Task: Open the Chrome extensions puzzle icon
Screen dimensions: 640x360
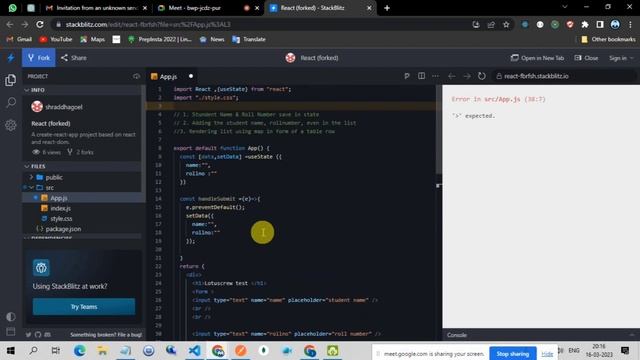Action: (x=585, y=24)
